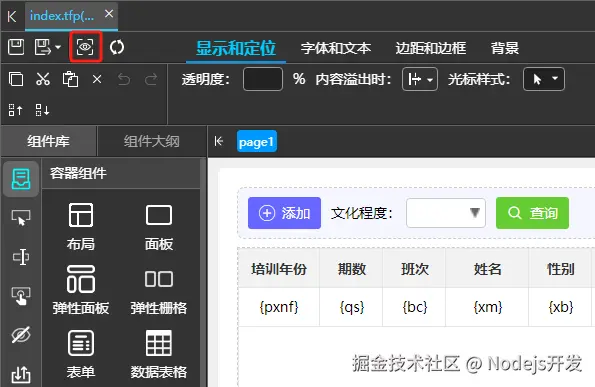595x387 pixels.
Task: Open the save-as dropdown arrow
Action: click(58, 47)
